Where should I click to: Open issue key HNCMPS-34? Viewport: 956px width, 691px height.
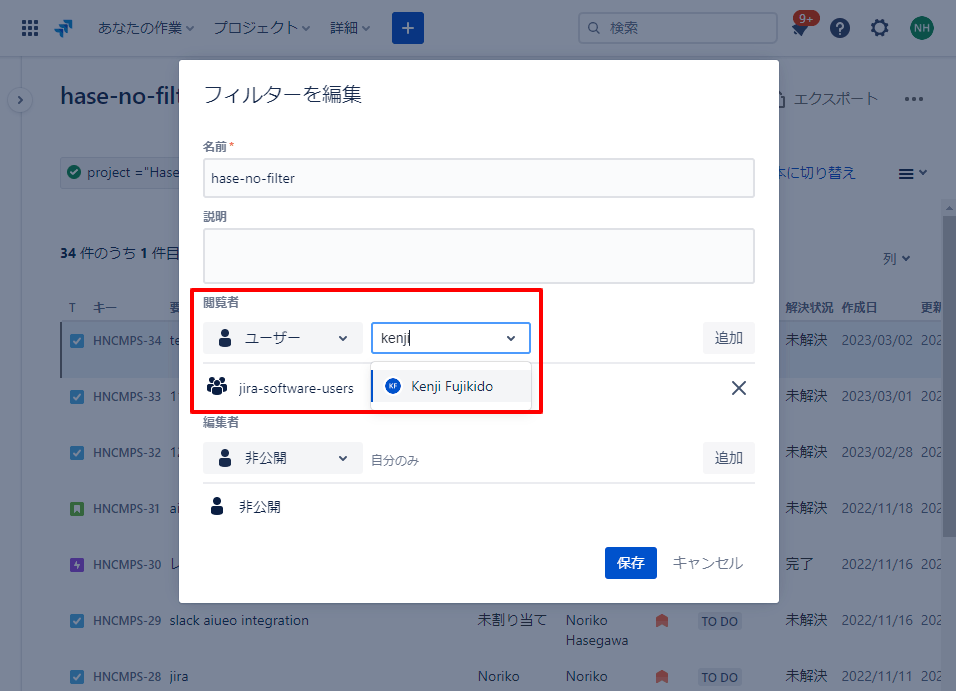click(127, 341)
